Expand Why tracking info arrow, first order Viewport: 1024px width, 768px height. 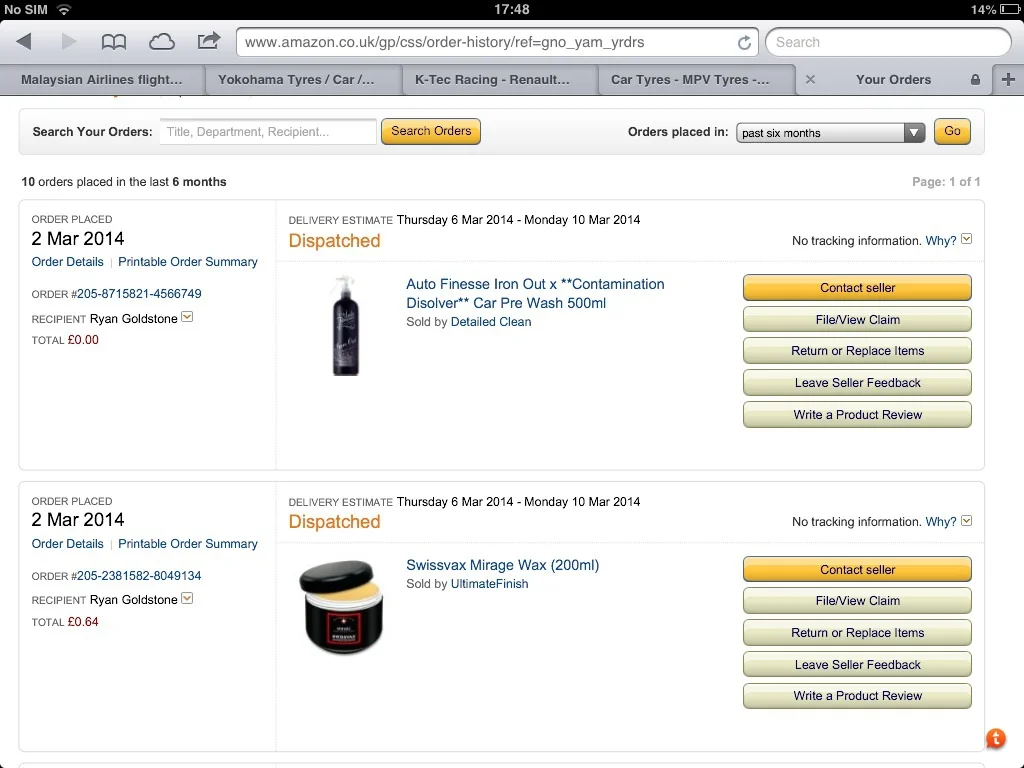pyautogui.click(x=967, y=239)
